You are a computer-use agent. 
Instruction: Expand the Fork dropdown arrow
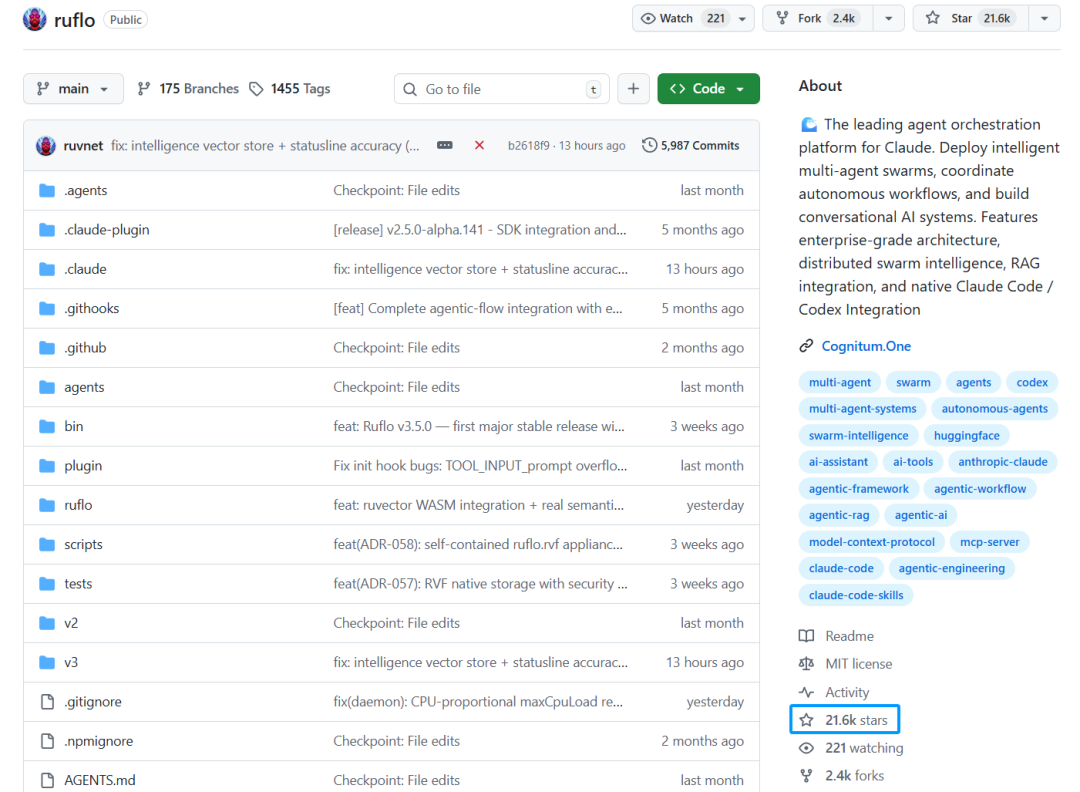pyautogui.click(x=888, y=18)
